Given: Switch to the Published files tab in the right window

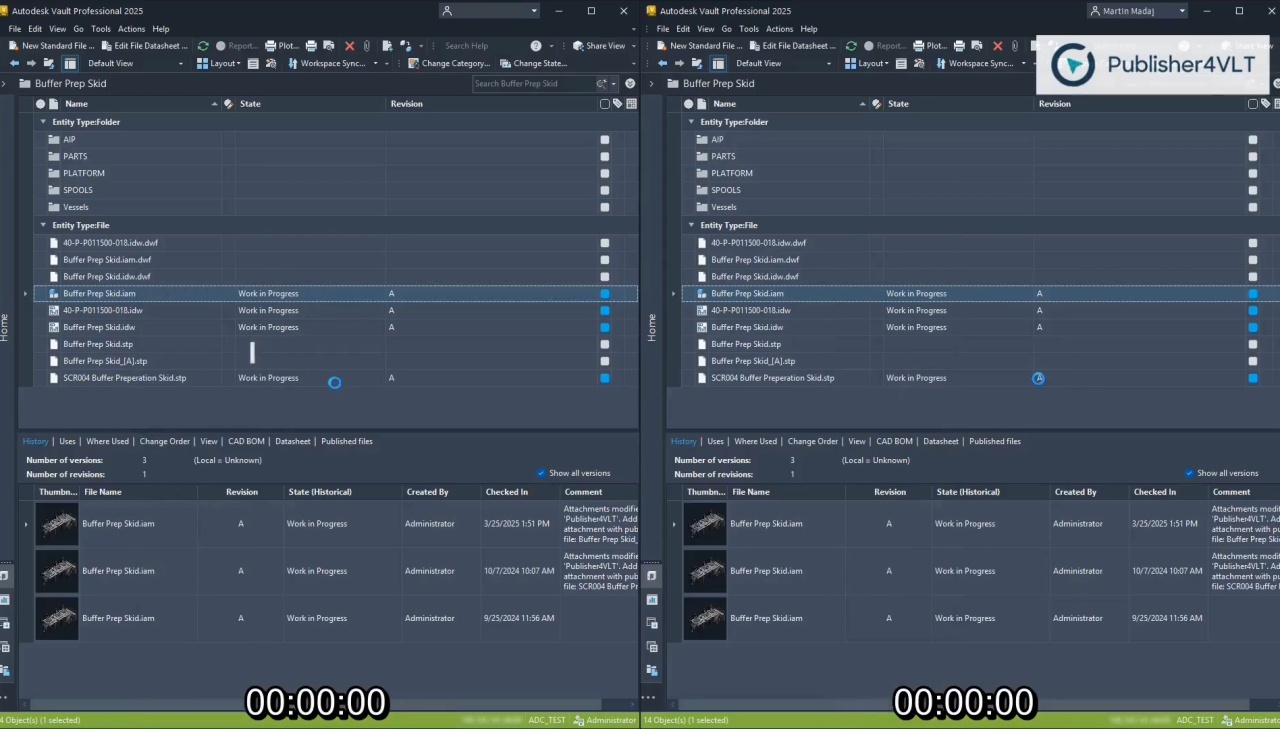Looking at the screenshot, I should [x=995, y=441].
